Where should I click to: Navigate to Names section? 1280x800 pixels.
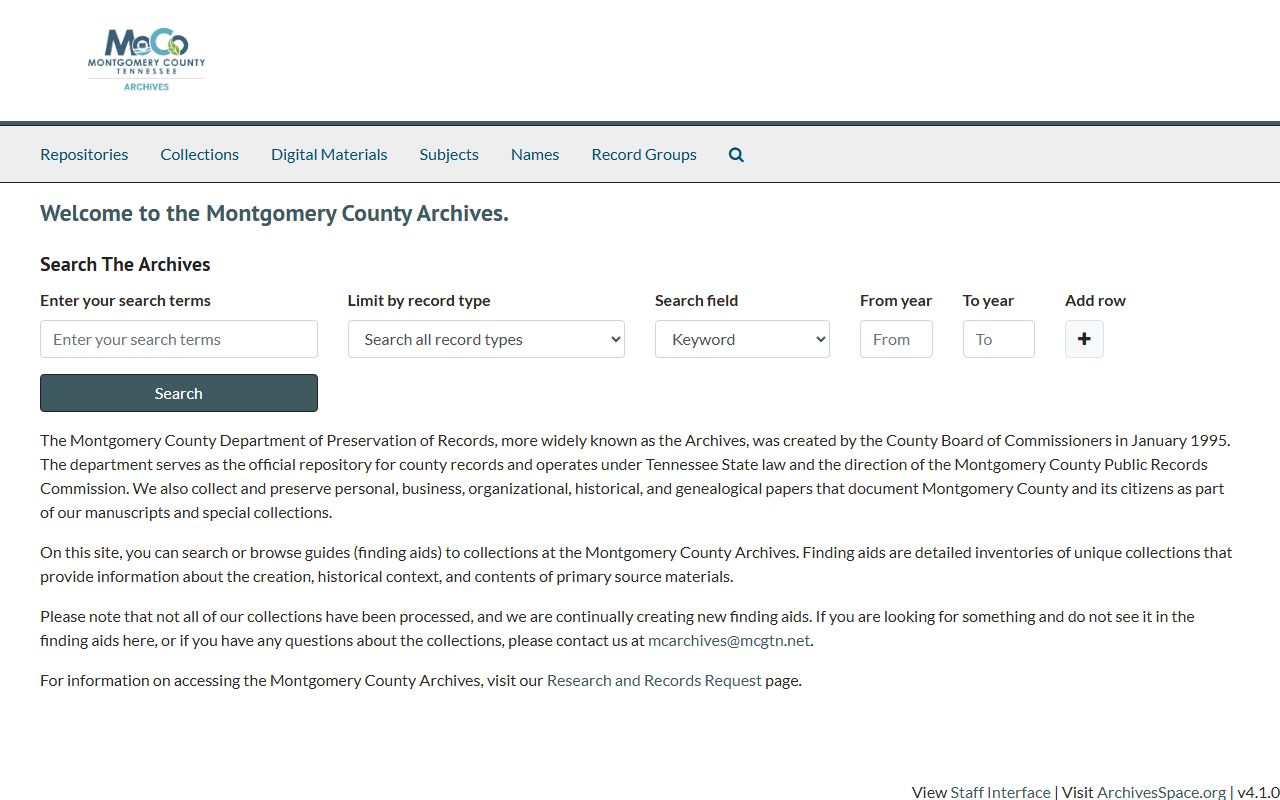tap(535, 155)
